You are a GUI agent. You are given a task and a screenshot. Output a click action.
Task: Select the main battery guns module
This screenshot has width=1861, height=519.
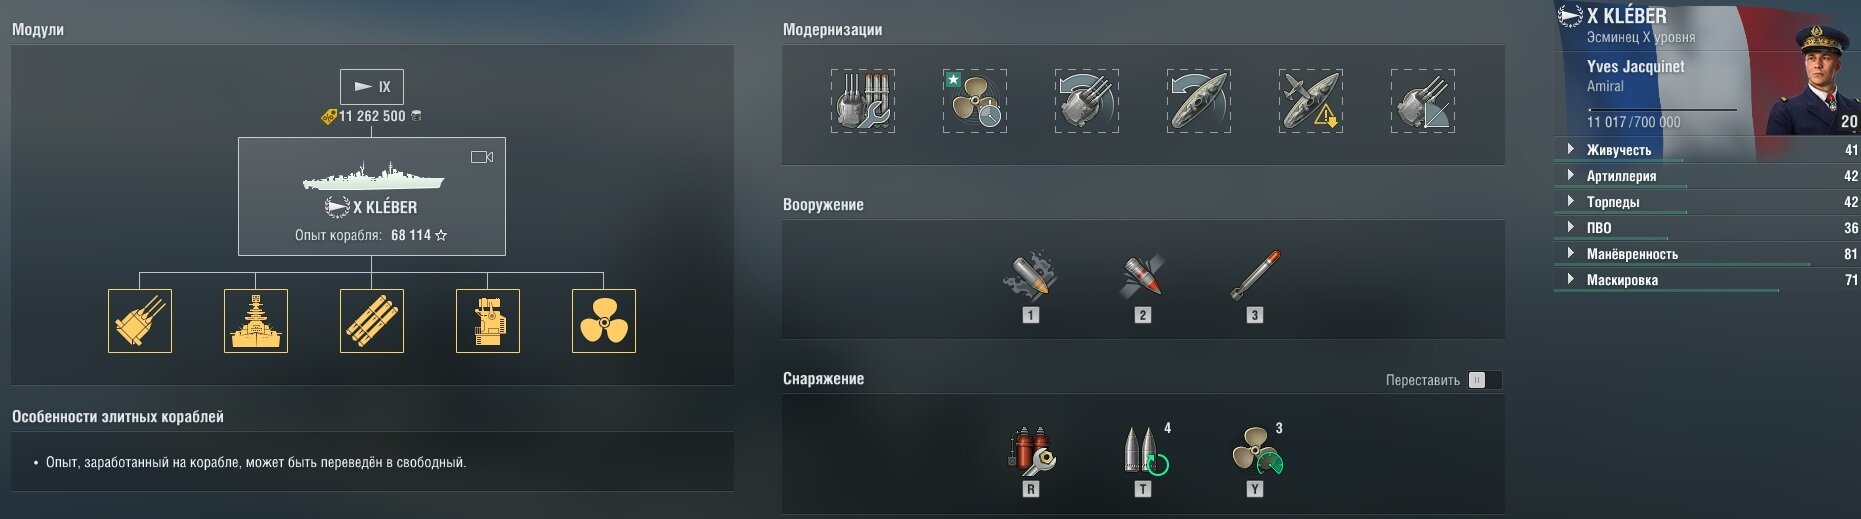(x=140, y=321)
